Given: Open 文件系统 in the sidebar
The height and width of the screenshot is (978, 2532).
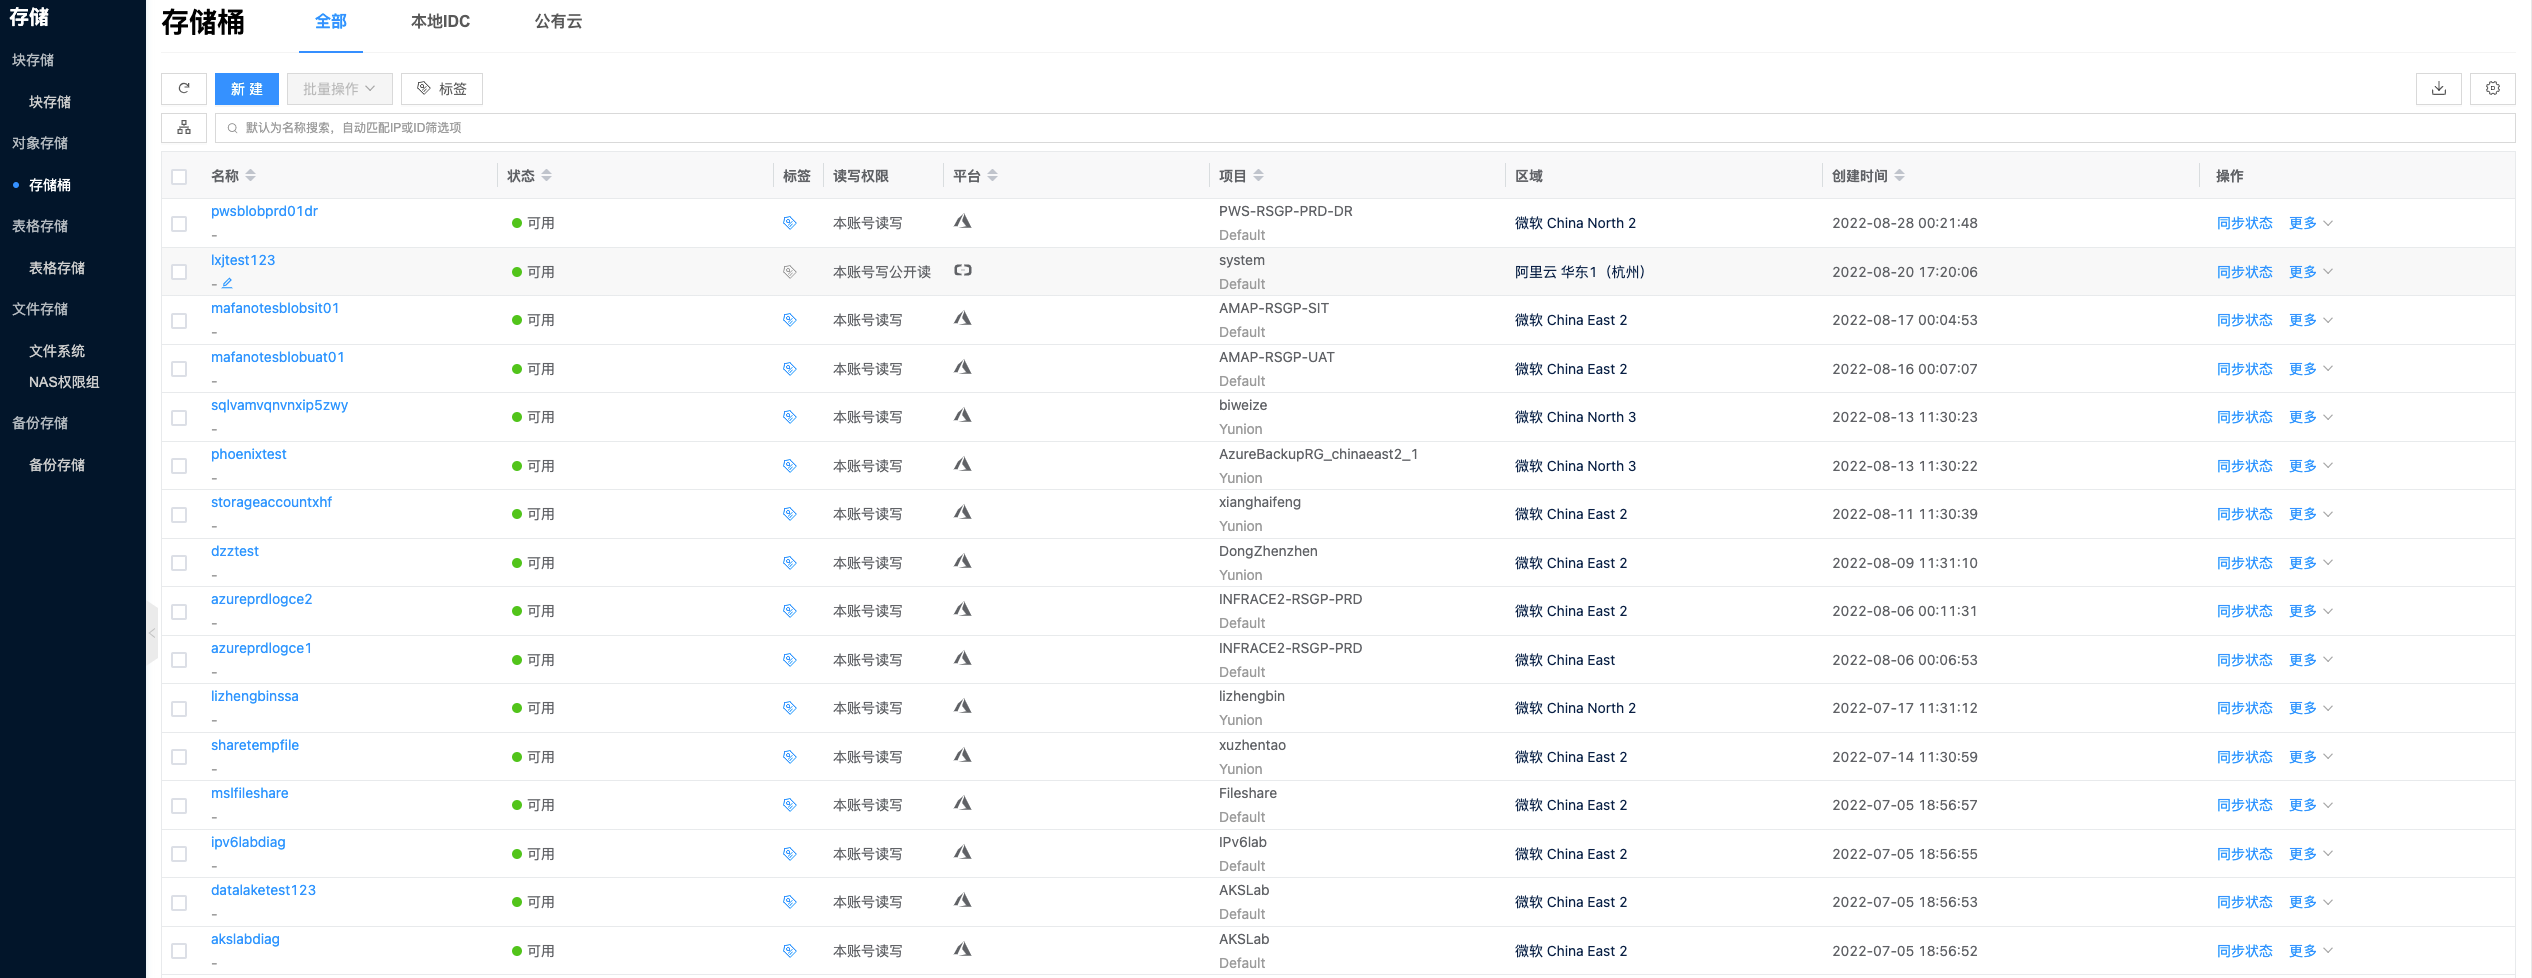Looking at the screenshot, I should (57, 351).
